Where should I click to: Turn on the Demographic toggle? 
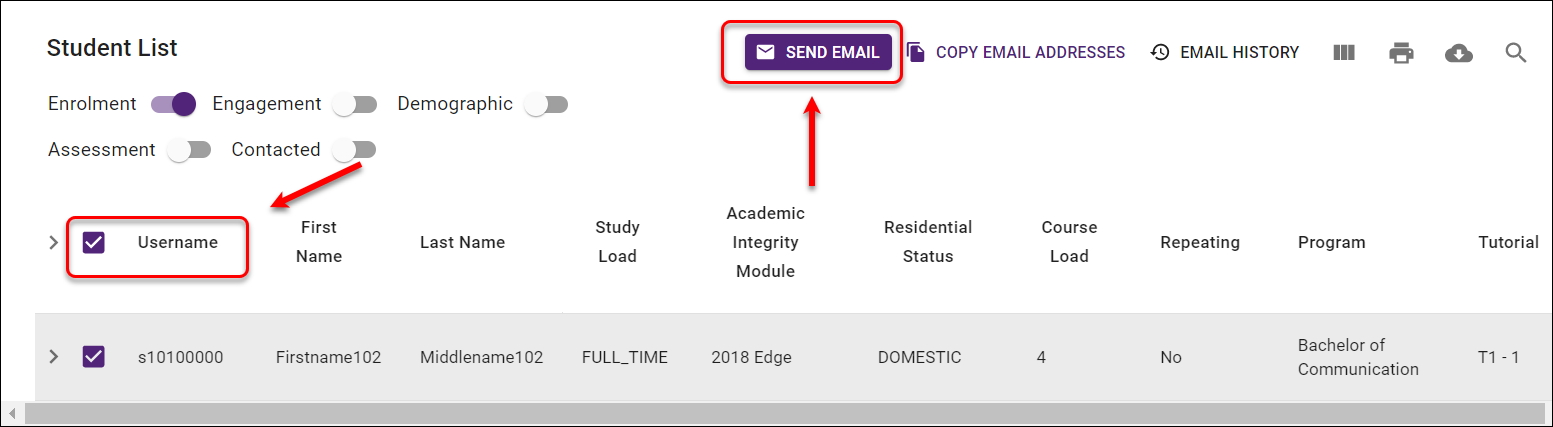[x=546, y=104]
